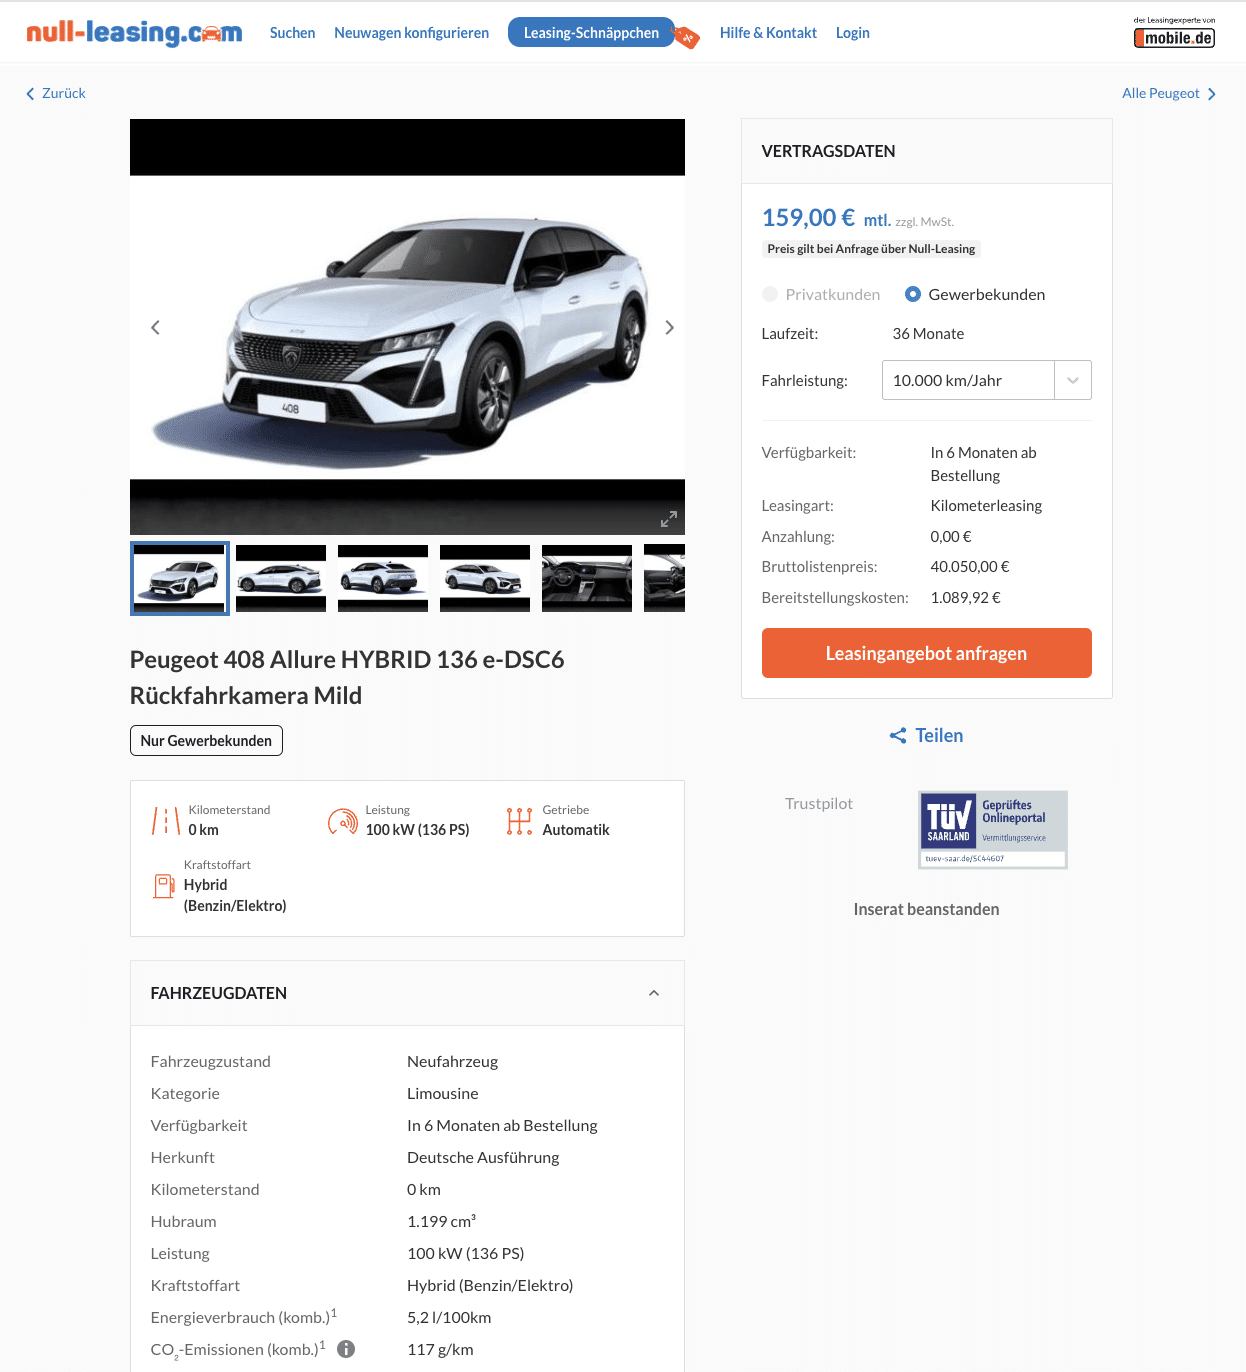Click the Kilometerleasing value

986,506
